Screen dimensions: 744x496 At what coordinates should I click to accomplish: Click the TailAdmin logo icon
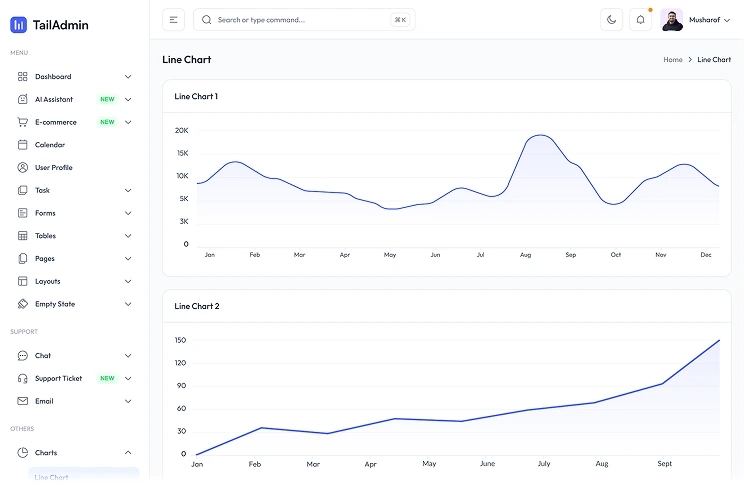coord(19,25)
